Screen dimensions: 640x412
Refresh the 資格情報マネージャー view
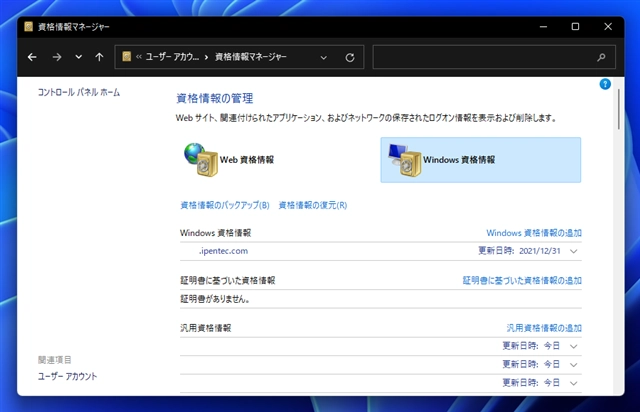(x=350, y=58)
